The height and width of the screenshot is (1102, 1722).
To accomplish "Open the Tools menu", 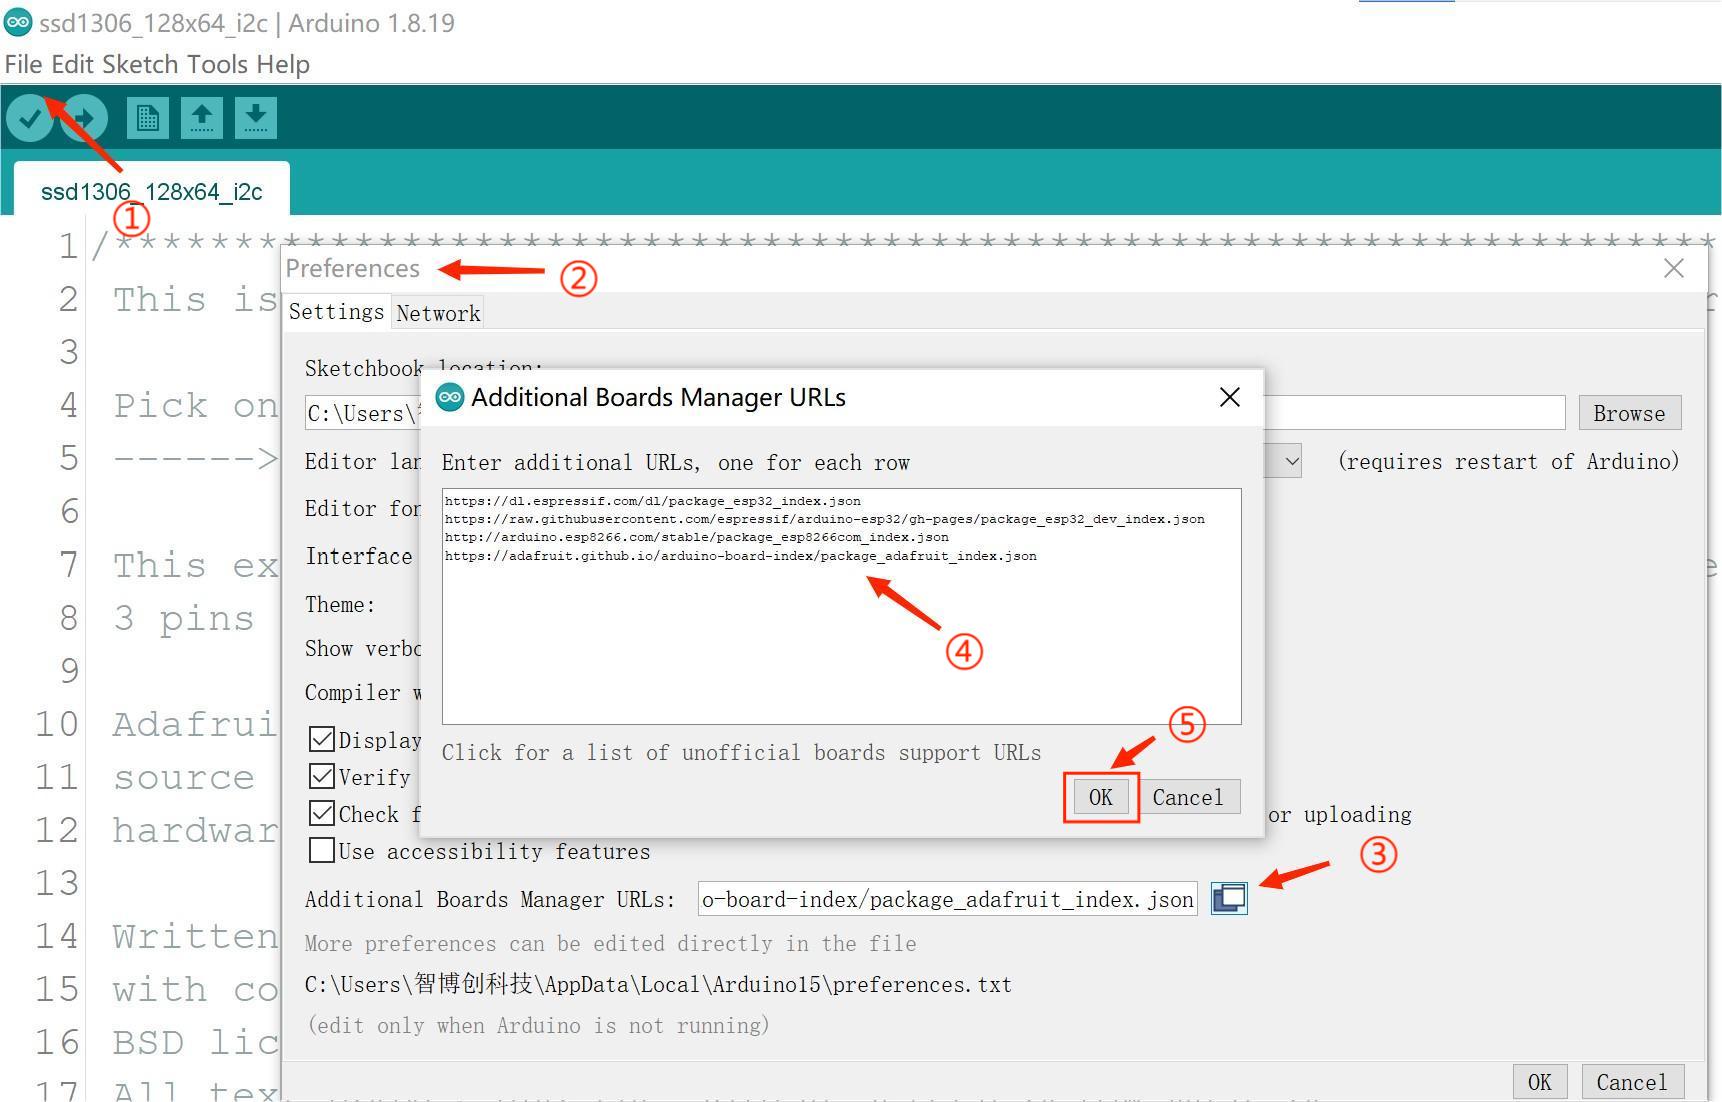I will pyautogui.click(x=217, y=64).
